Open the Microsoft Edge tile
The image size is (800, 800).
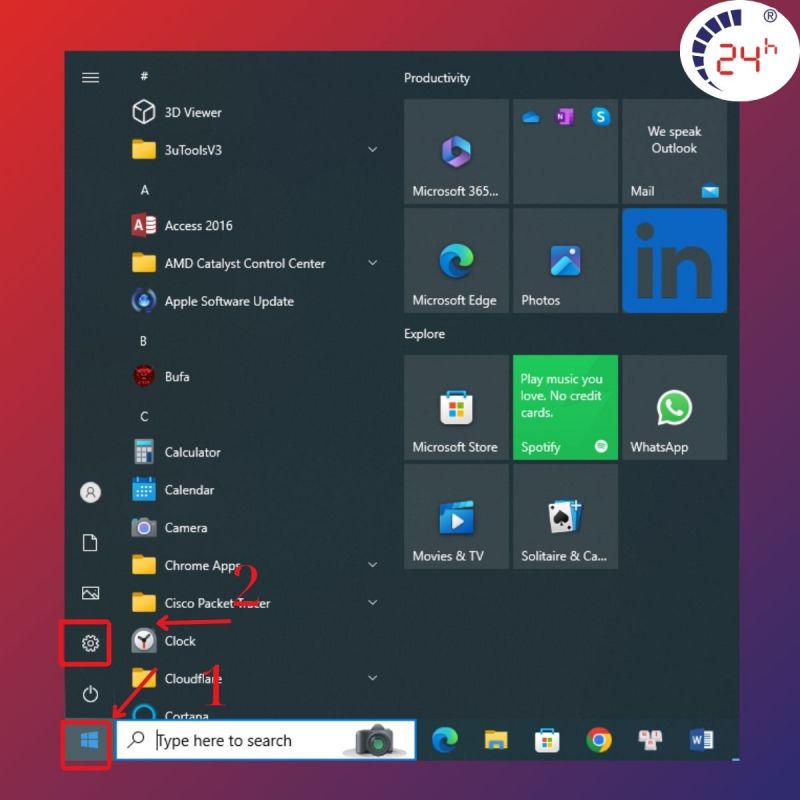[x=456, y=261]
